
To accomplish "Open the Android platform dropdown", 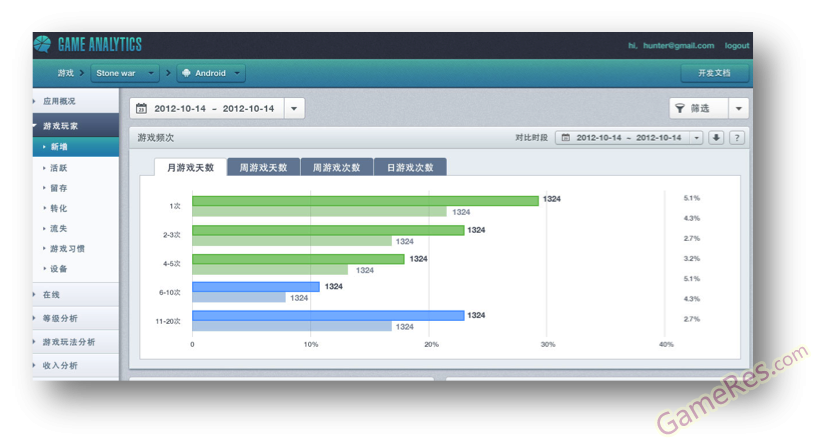I will (x=211, y=73).
